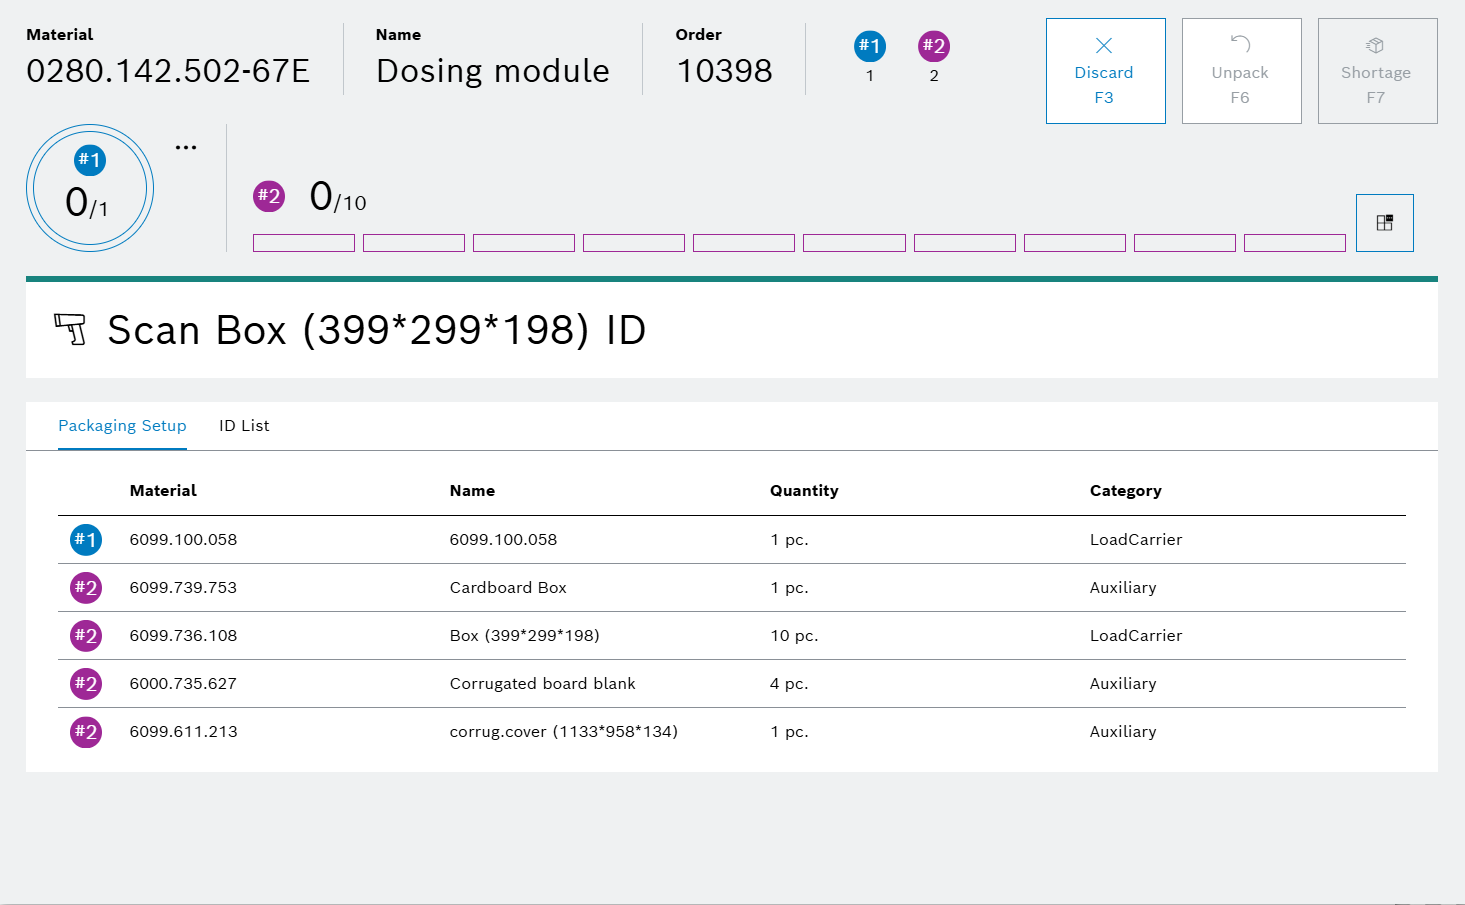Click the purple #2 badge in header
This screenshot has height=905, width=1465.
pyautogui.click(x=933, y=46)
